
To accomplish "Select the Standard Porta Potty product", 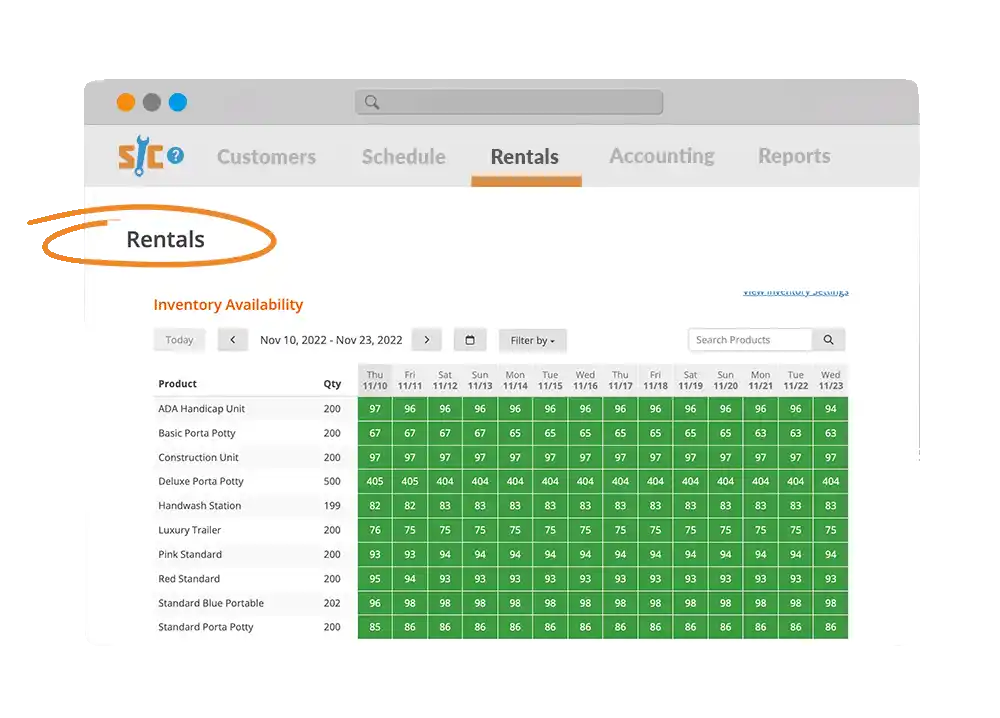I will pos(206,627).
